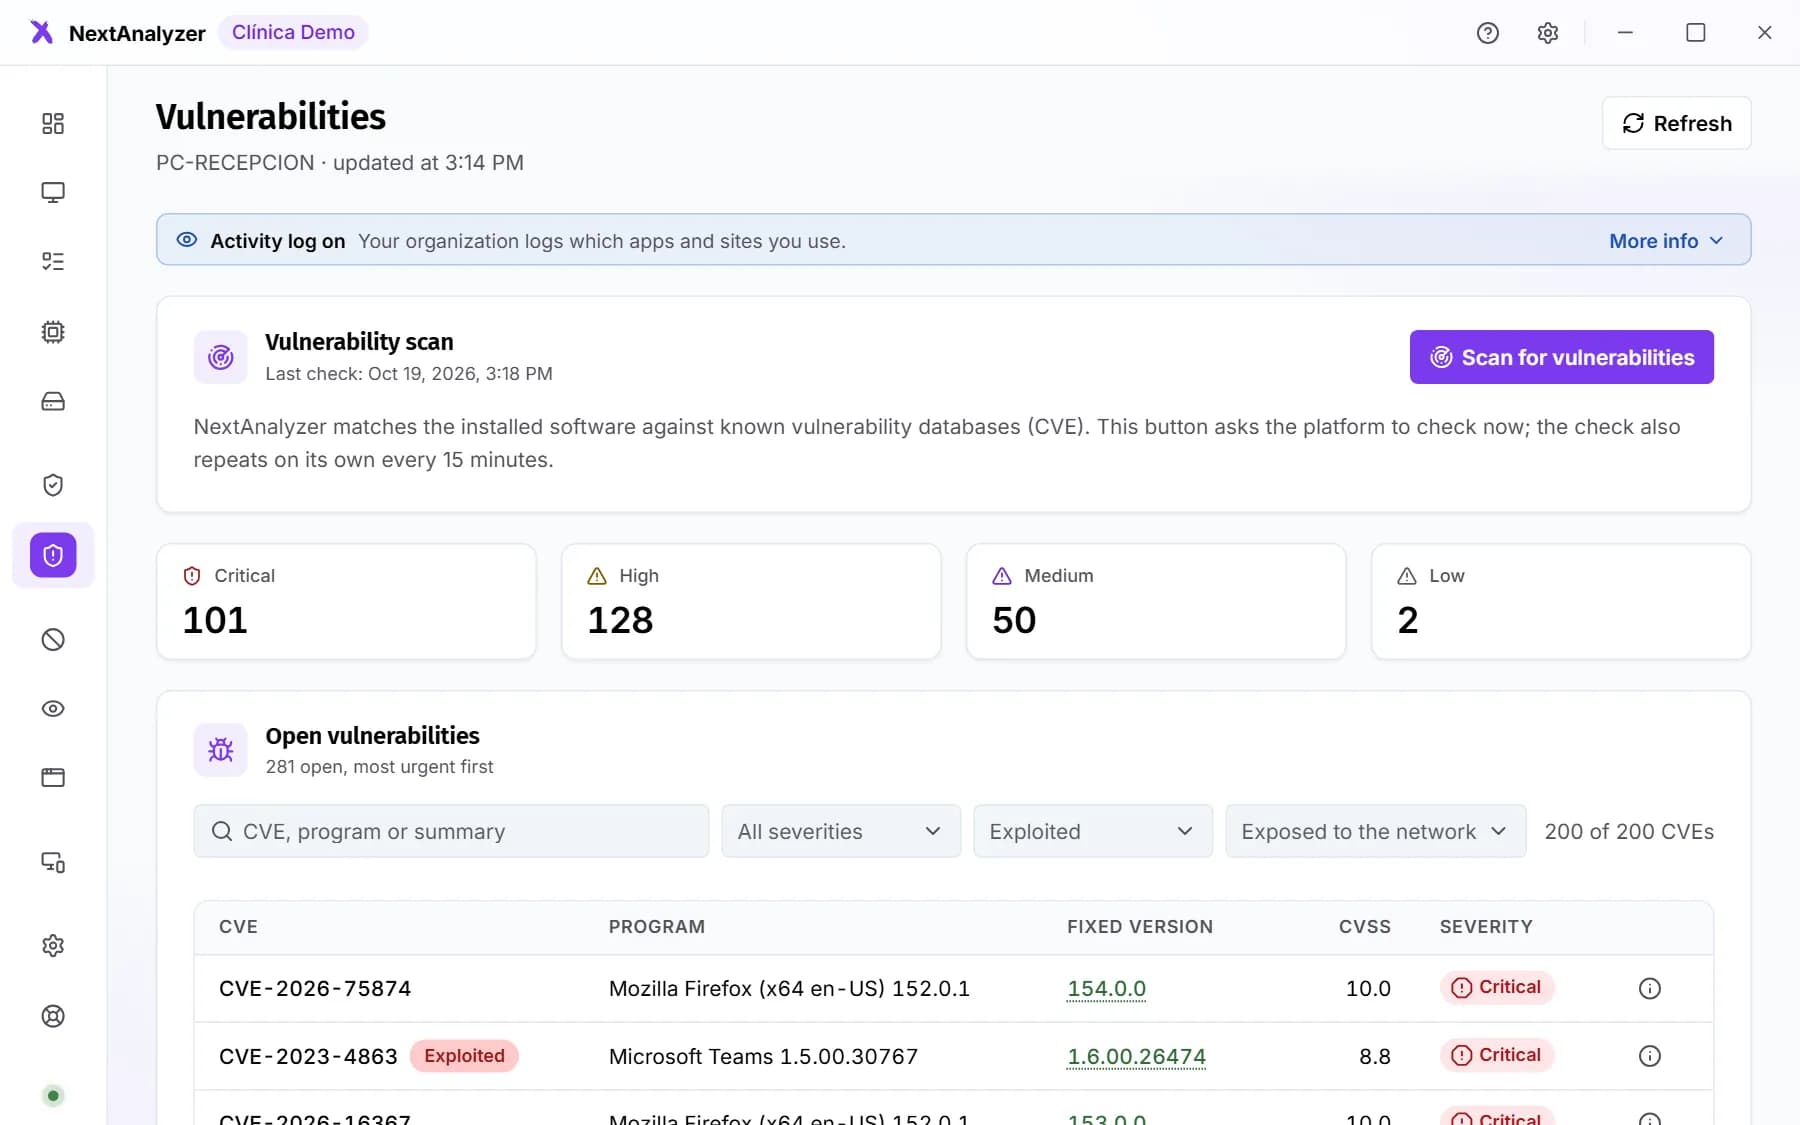This screenshot has height=1125, width=1800.
Task: Click the Exploited tag on CVE-2023-4863
Action: tap(464, 1056)
